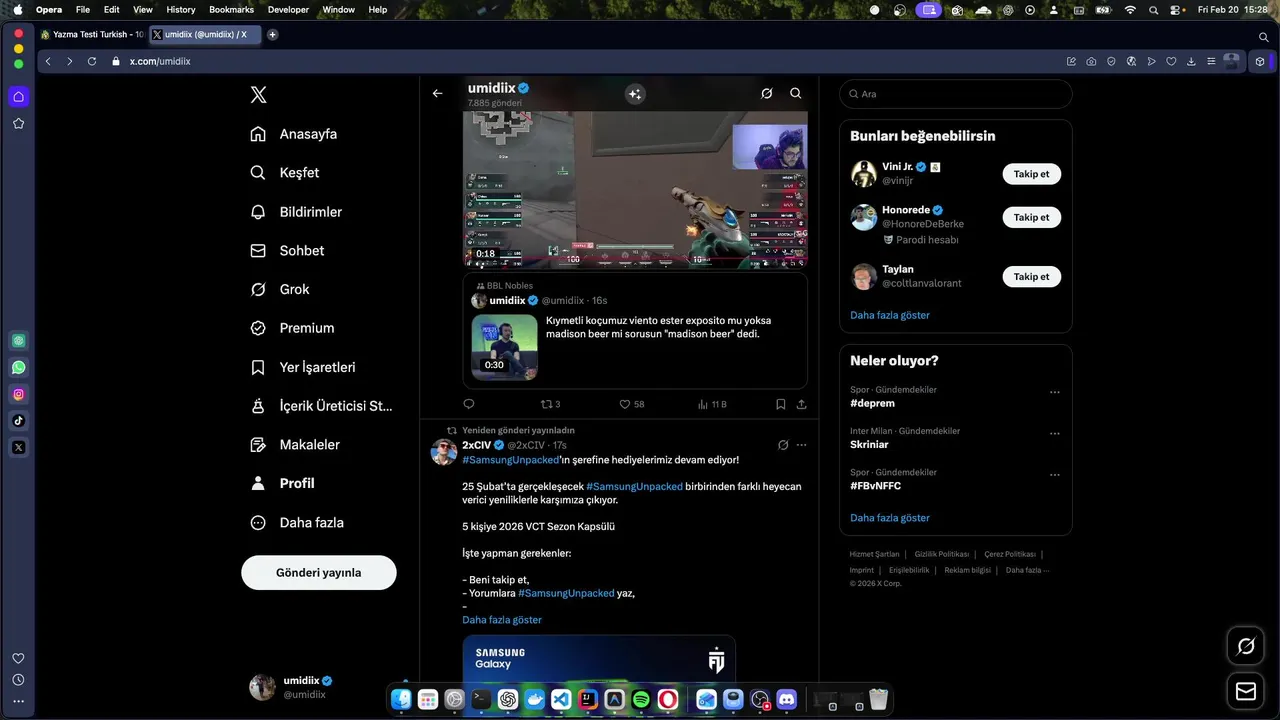1280x720 pixels.
Task: Open more options for #FBvNFFC trend
Action: pos(1054,475)
